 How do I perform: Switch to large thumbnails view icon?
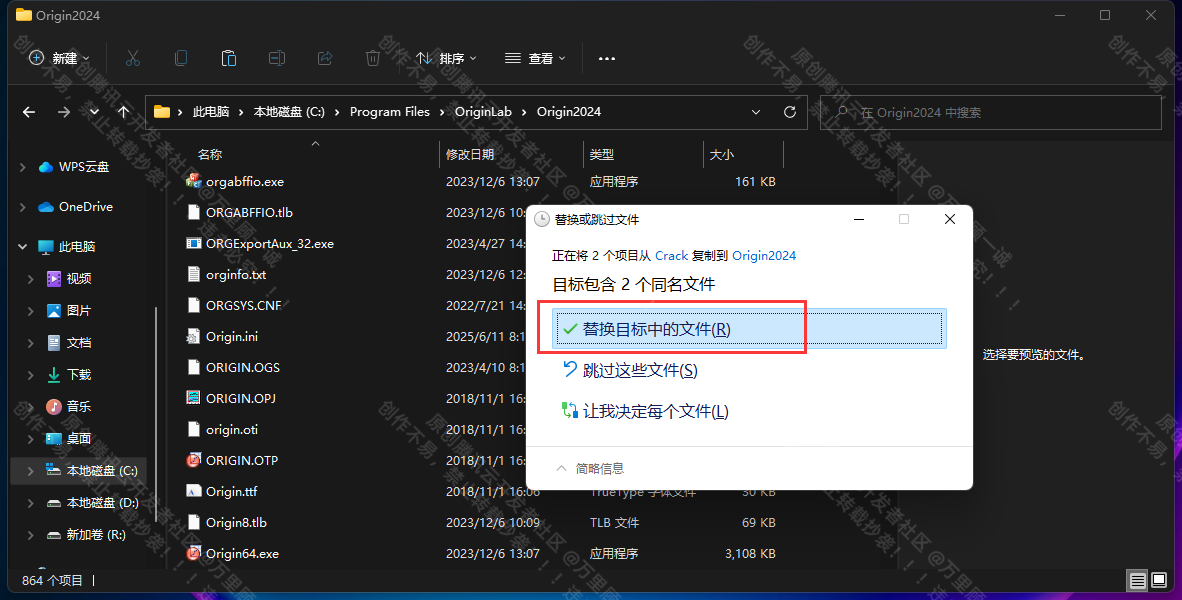pos(1159,580)
